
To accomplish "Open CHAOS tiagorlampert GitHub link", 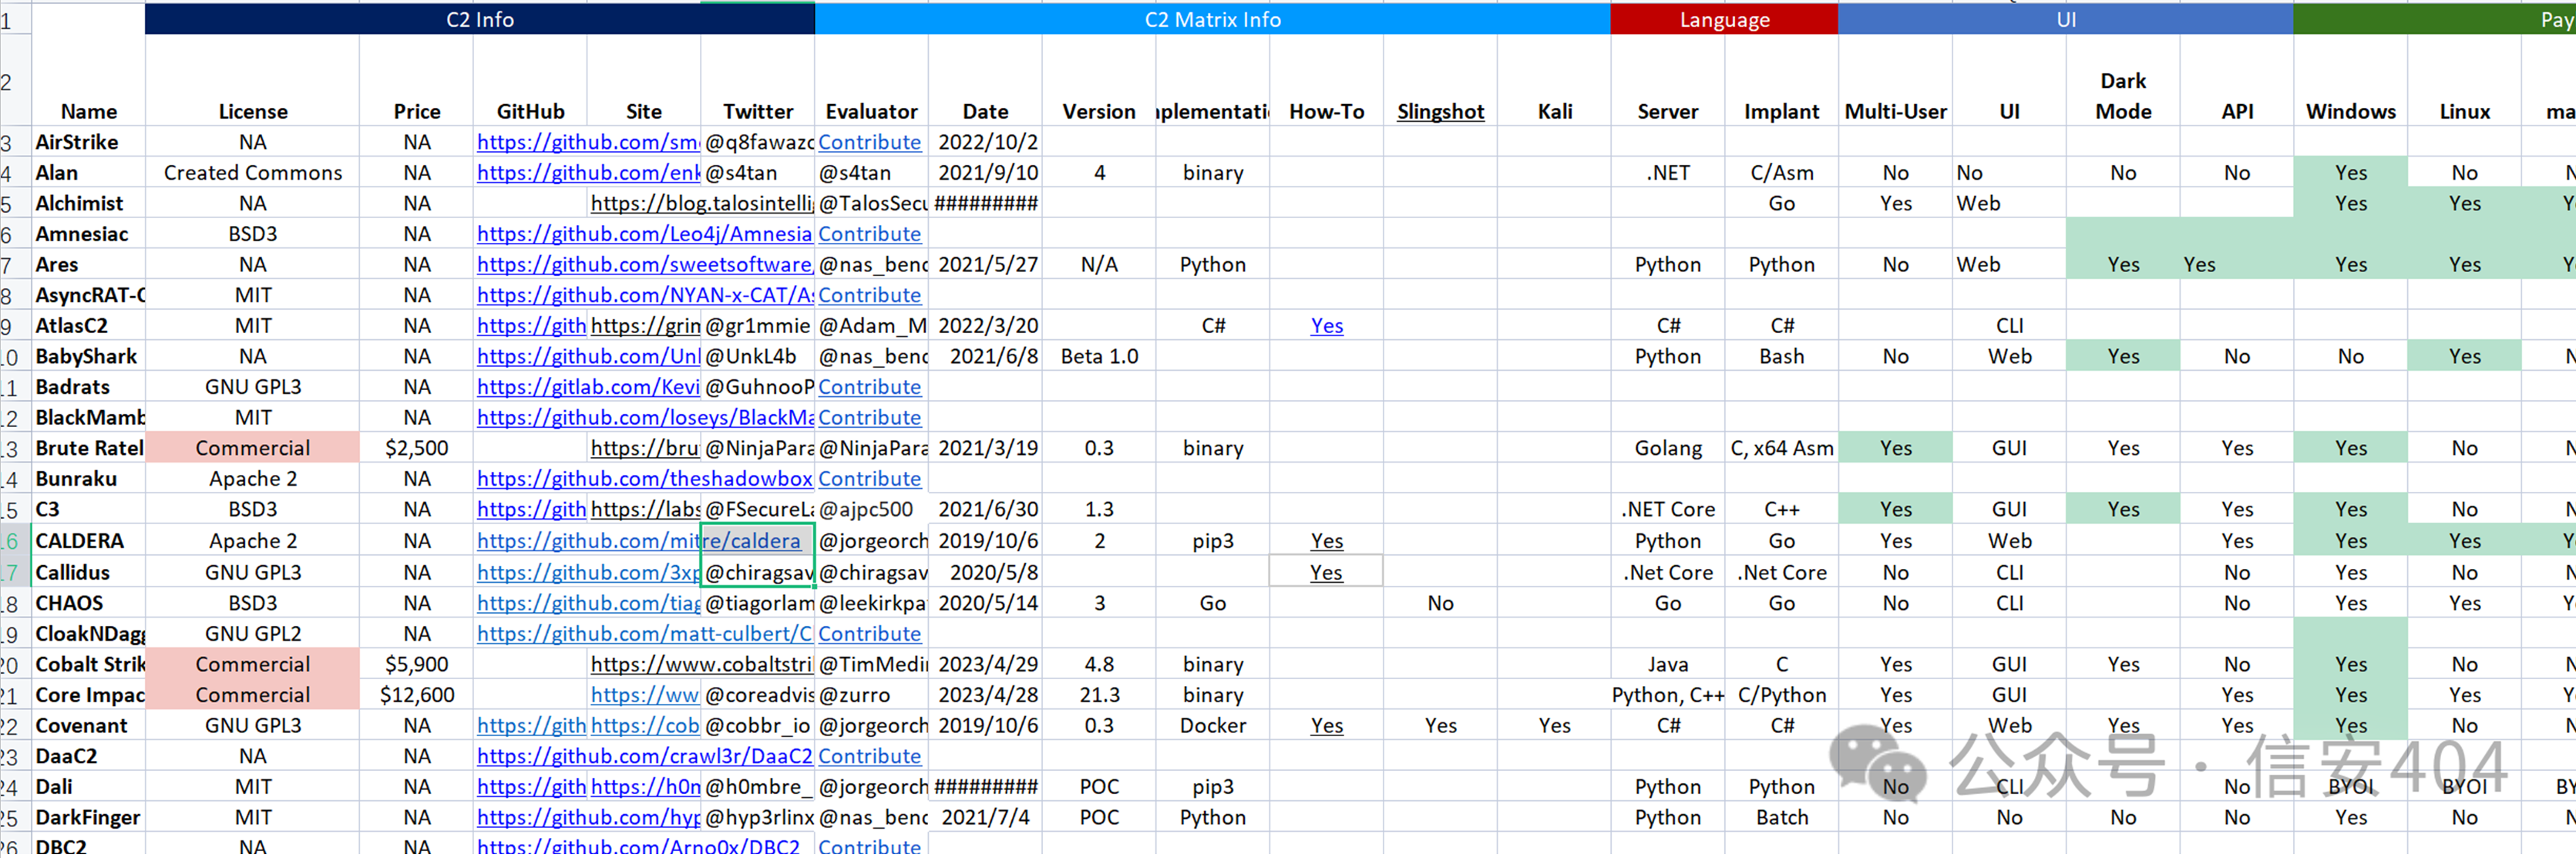I will click(587, 604).
